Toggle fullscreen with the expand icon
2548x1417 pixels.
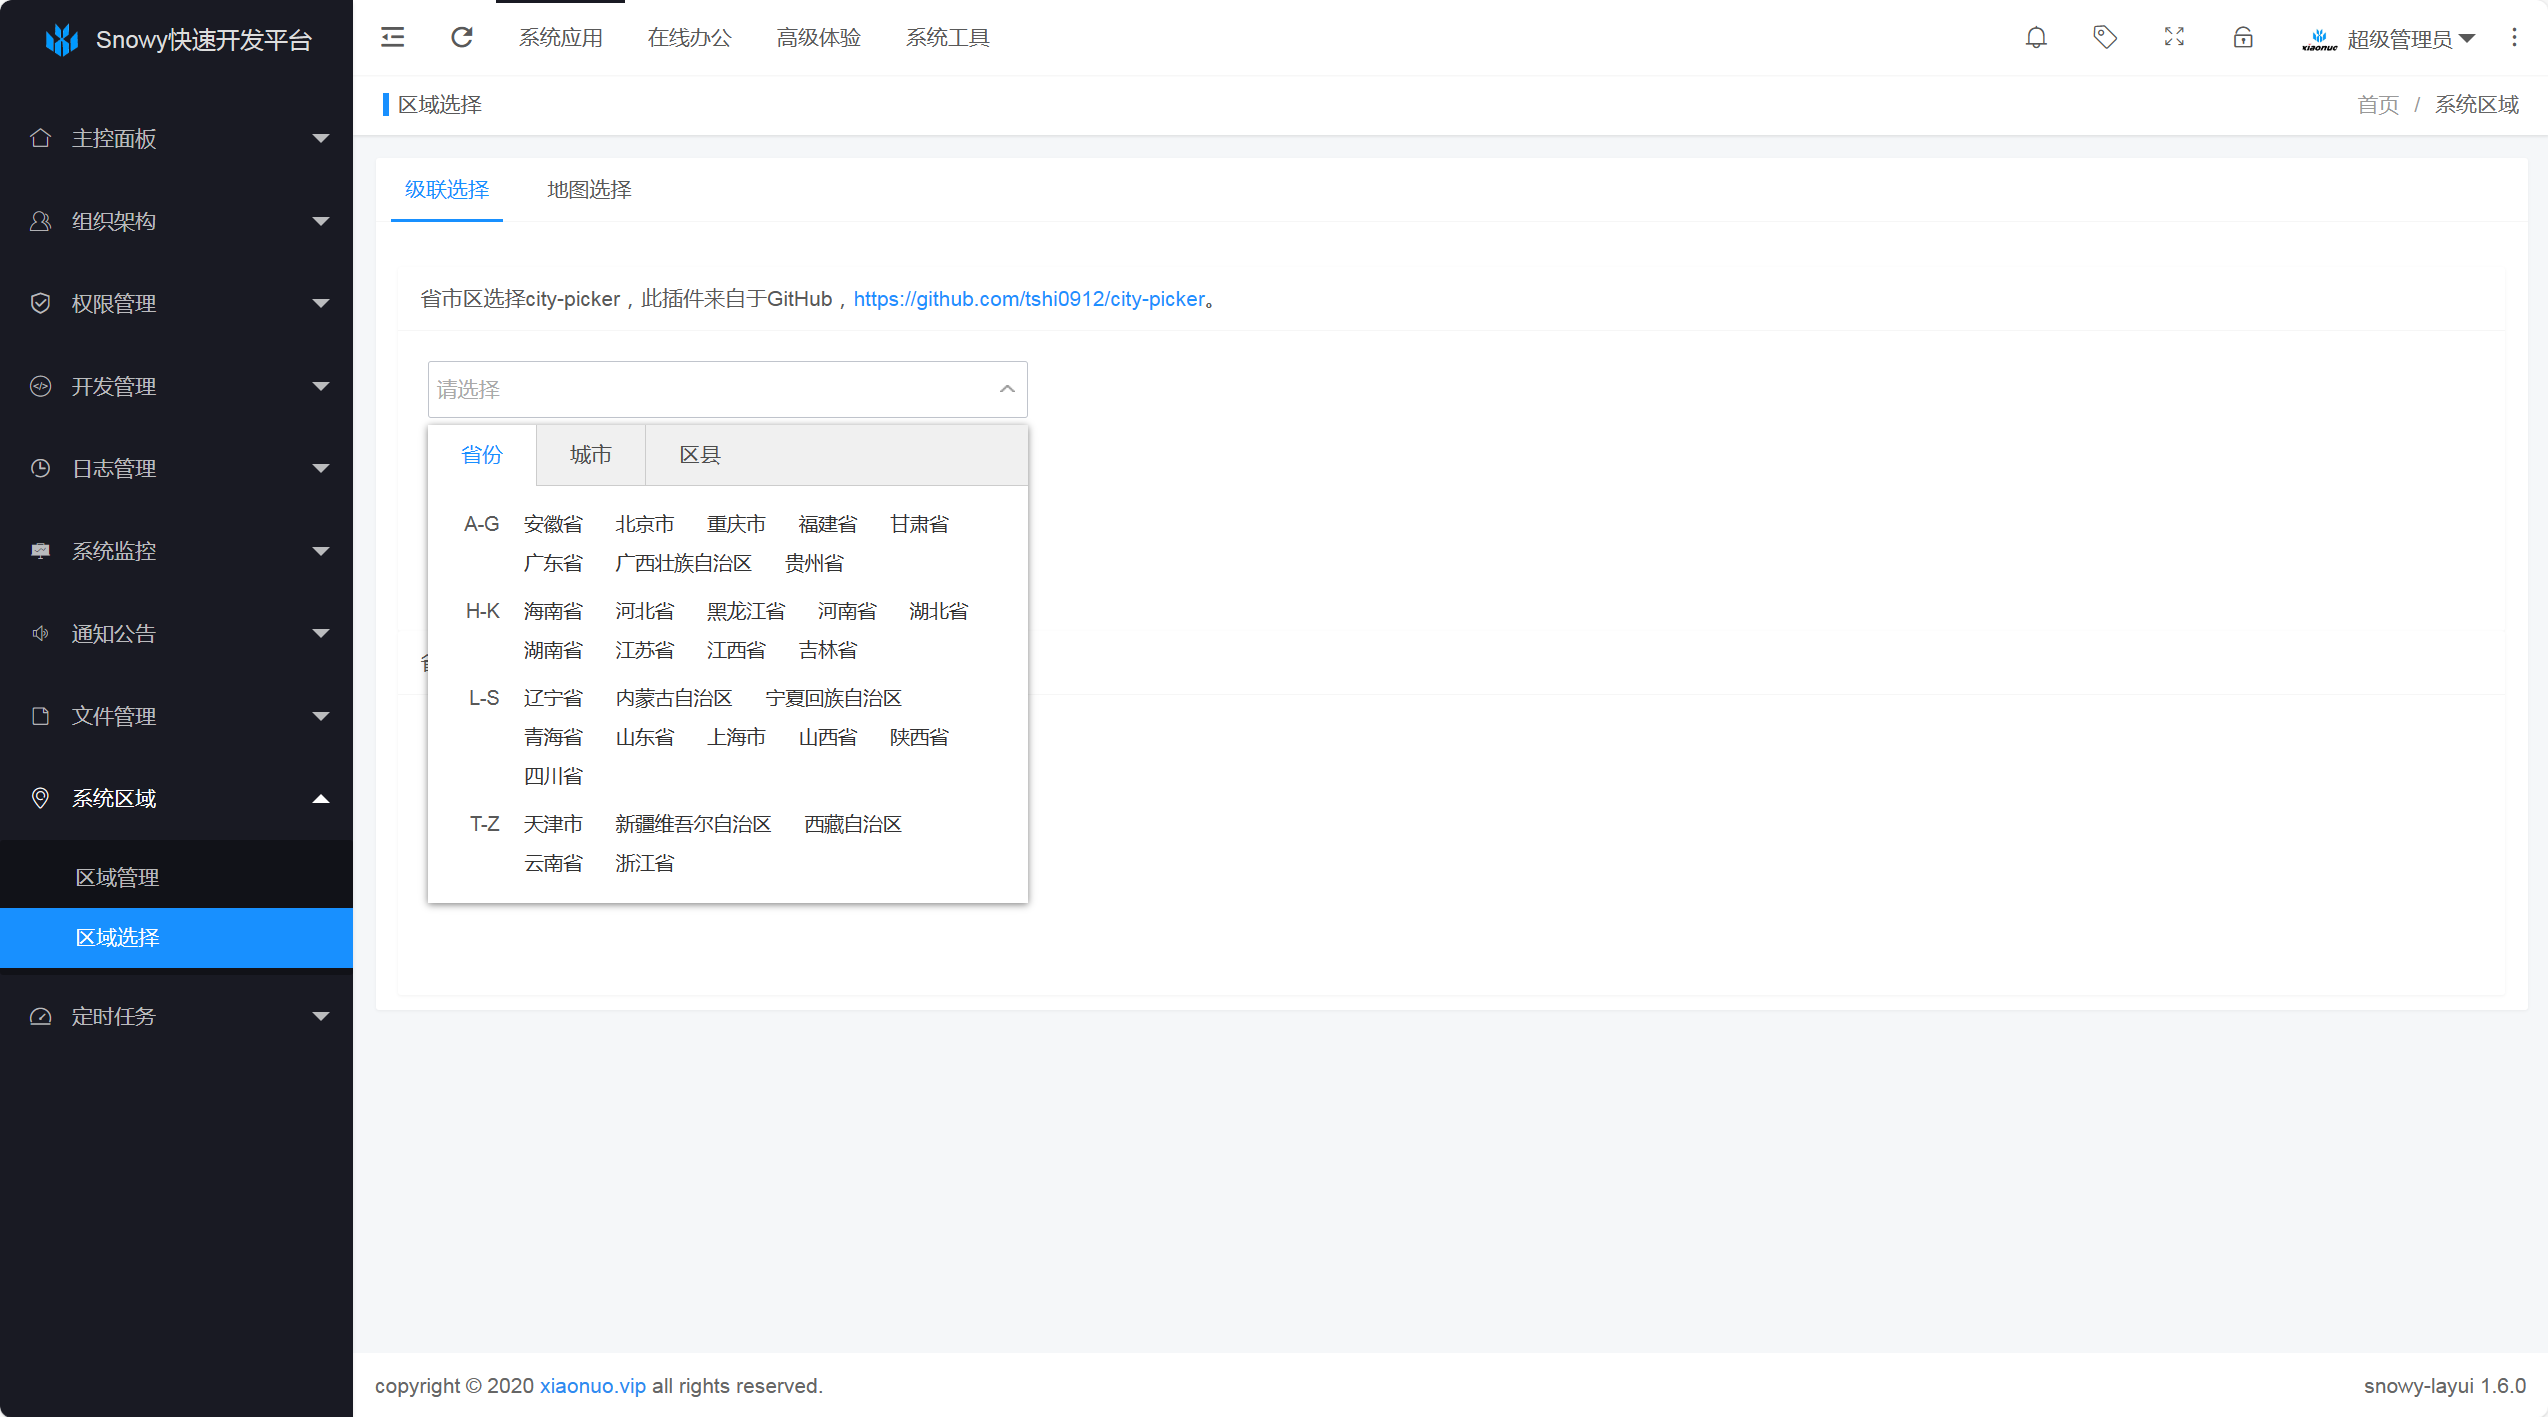(2174, 38)
